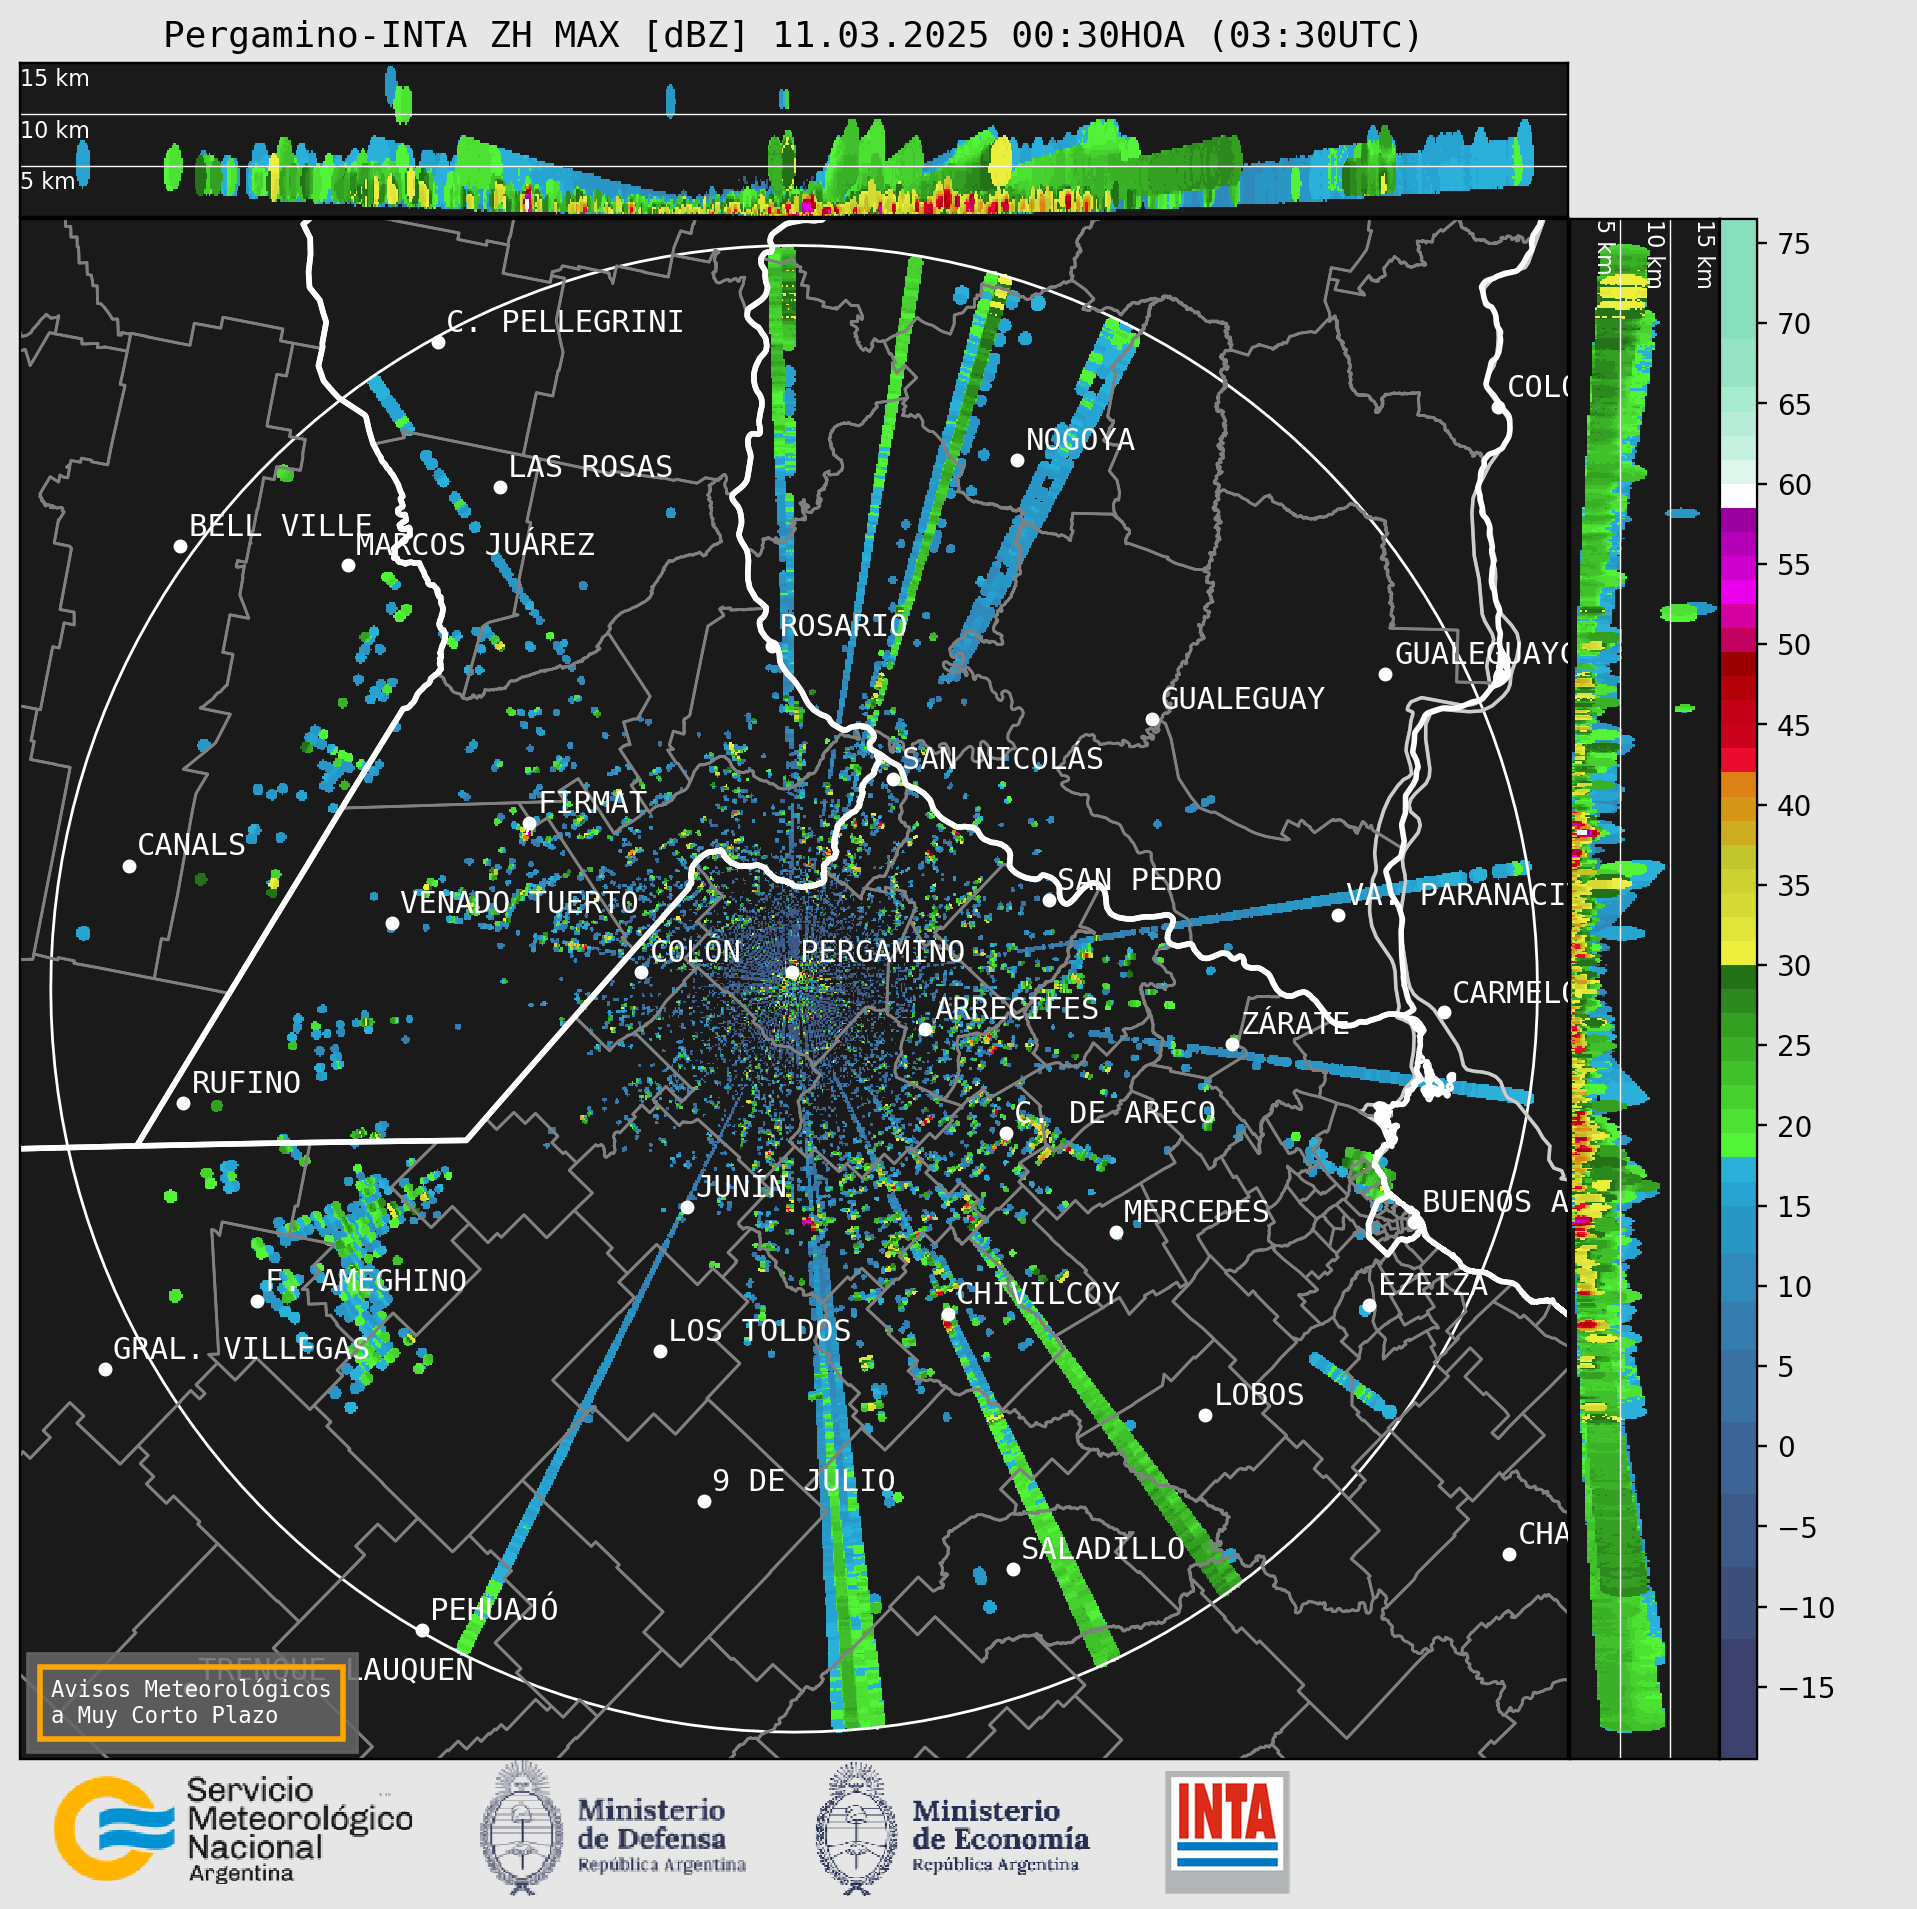
Task: Click the Mercedes city dot
Action: point(1116,1233)
